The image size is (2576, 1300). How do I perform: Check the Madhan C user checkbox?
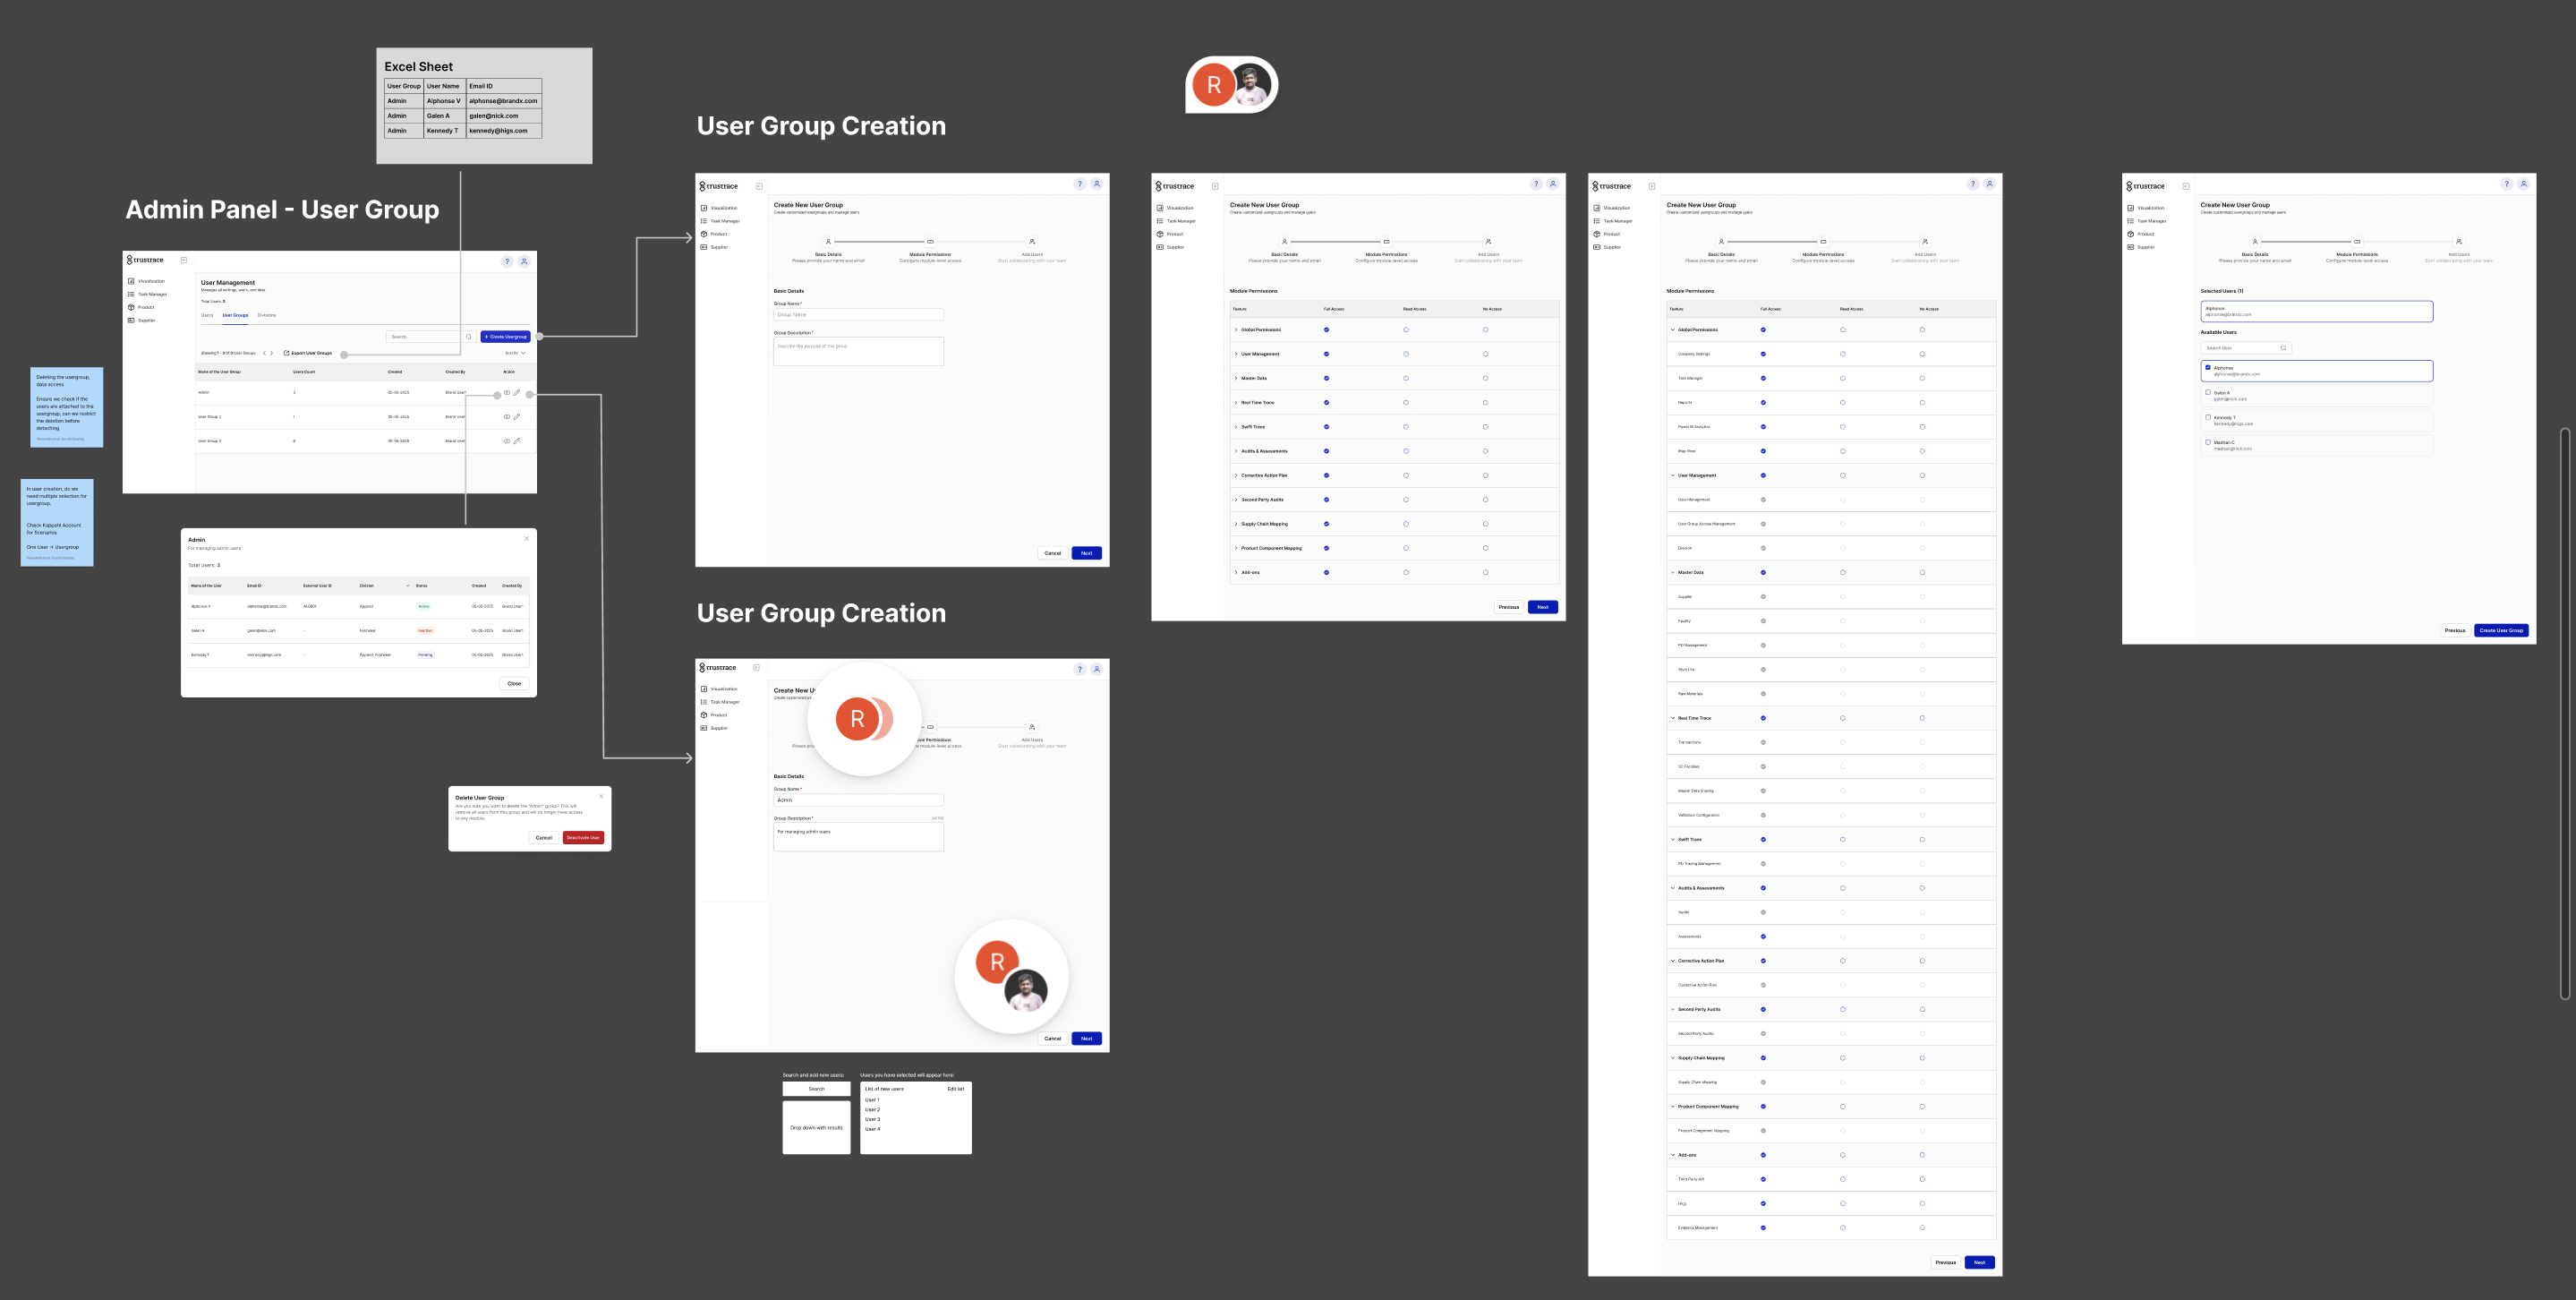click(2208, 442)
